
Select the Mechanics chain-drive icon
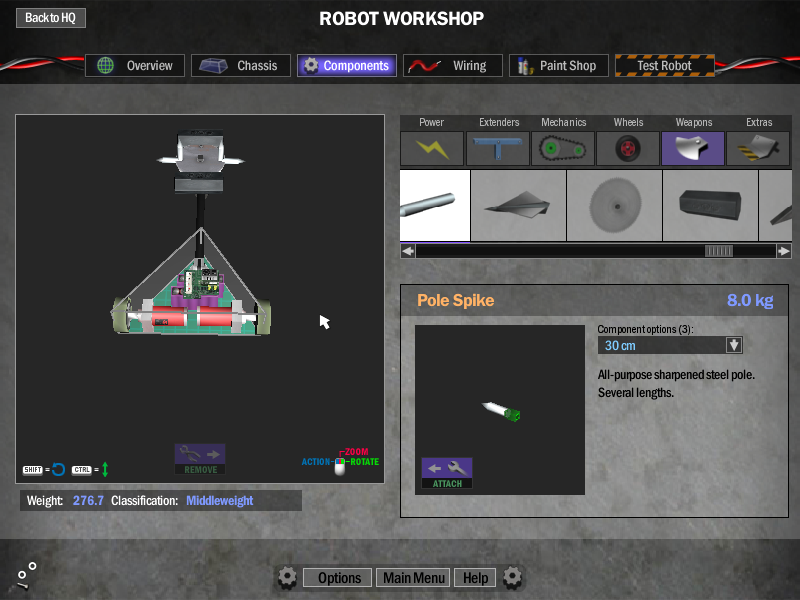pyautogui.click(x=563, y=148)
